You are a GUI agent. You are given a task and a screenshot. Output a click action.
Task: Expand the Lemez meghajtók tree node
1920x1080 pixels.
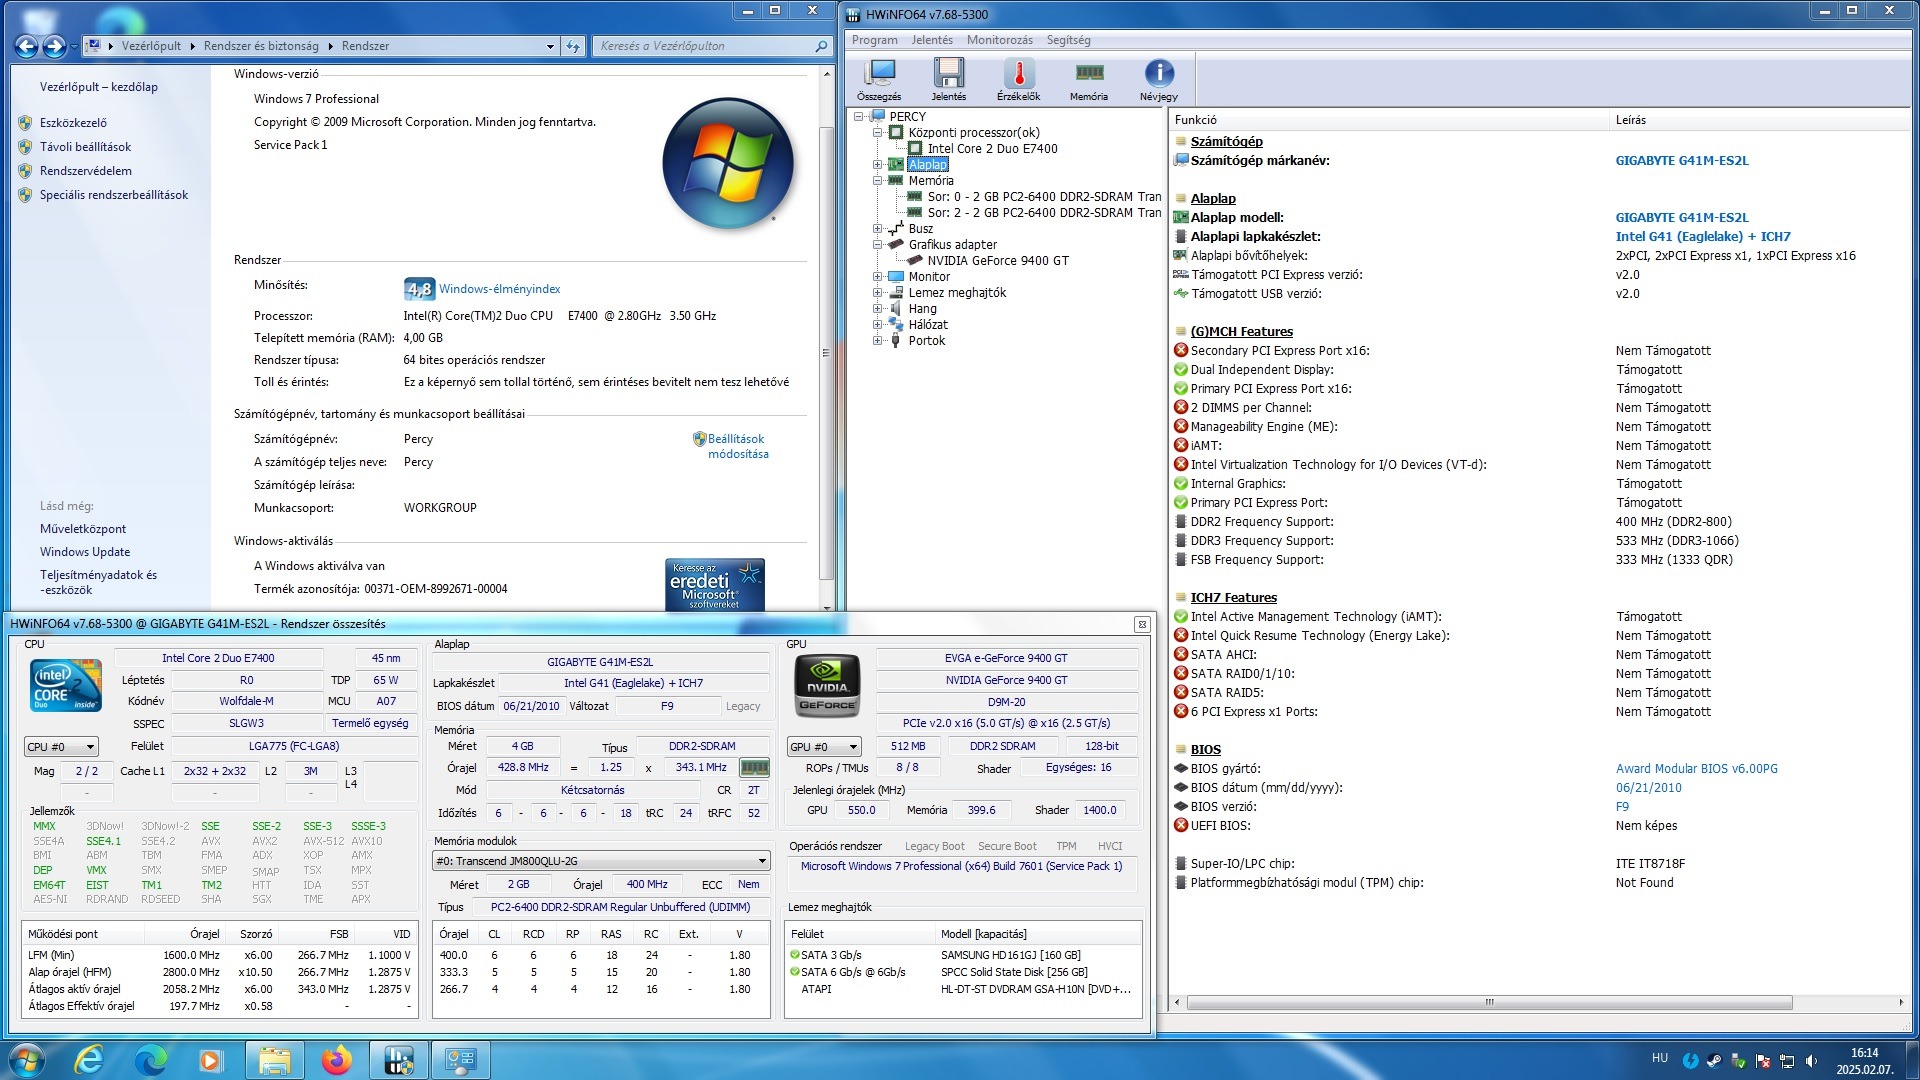click(x=877, y=293)
